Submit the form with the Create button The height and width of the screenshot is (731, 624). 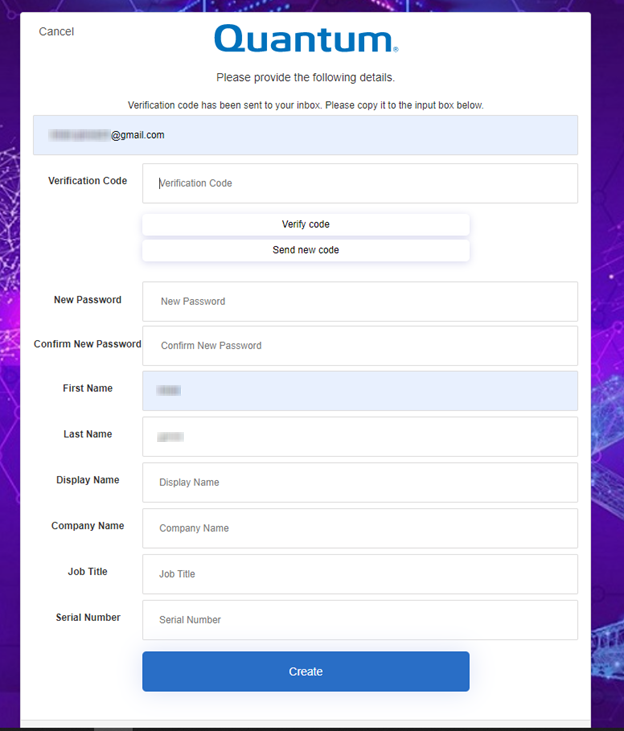305,672
